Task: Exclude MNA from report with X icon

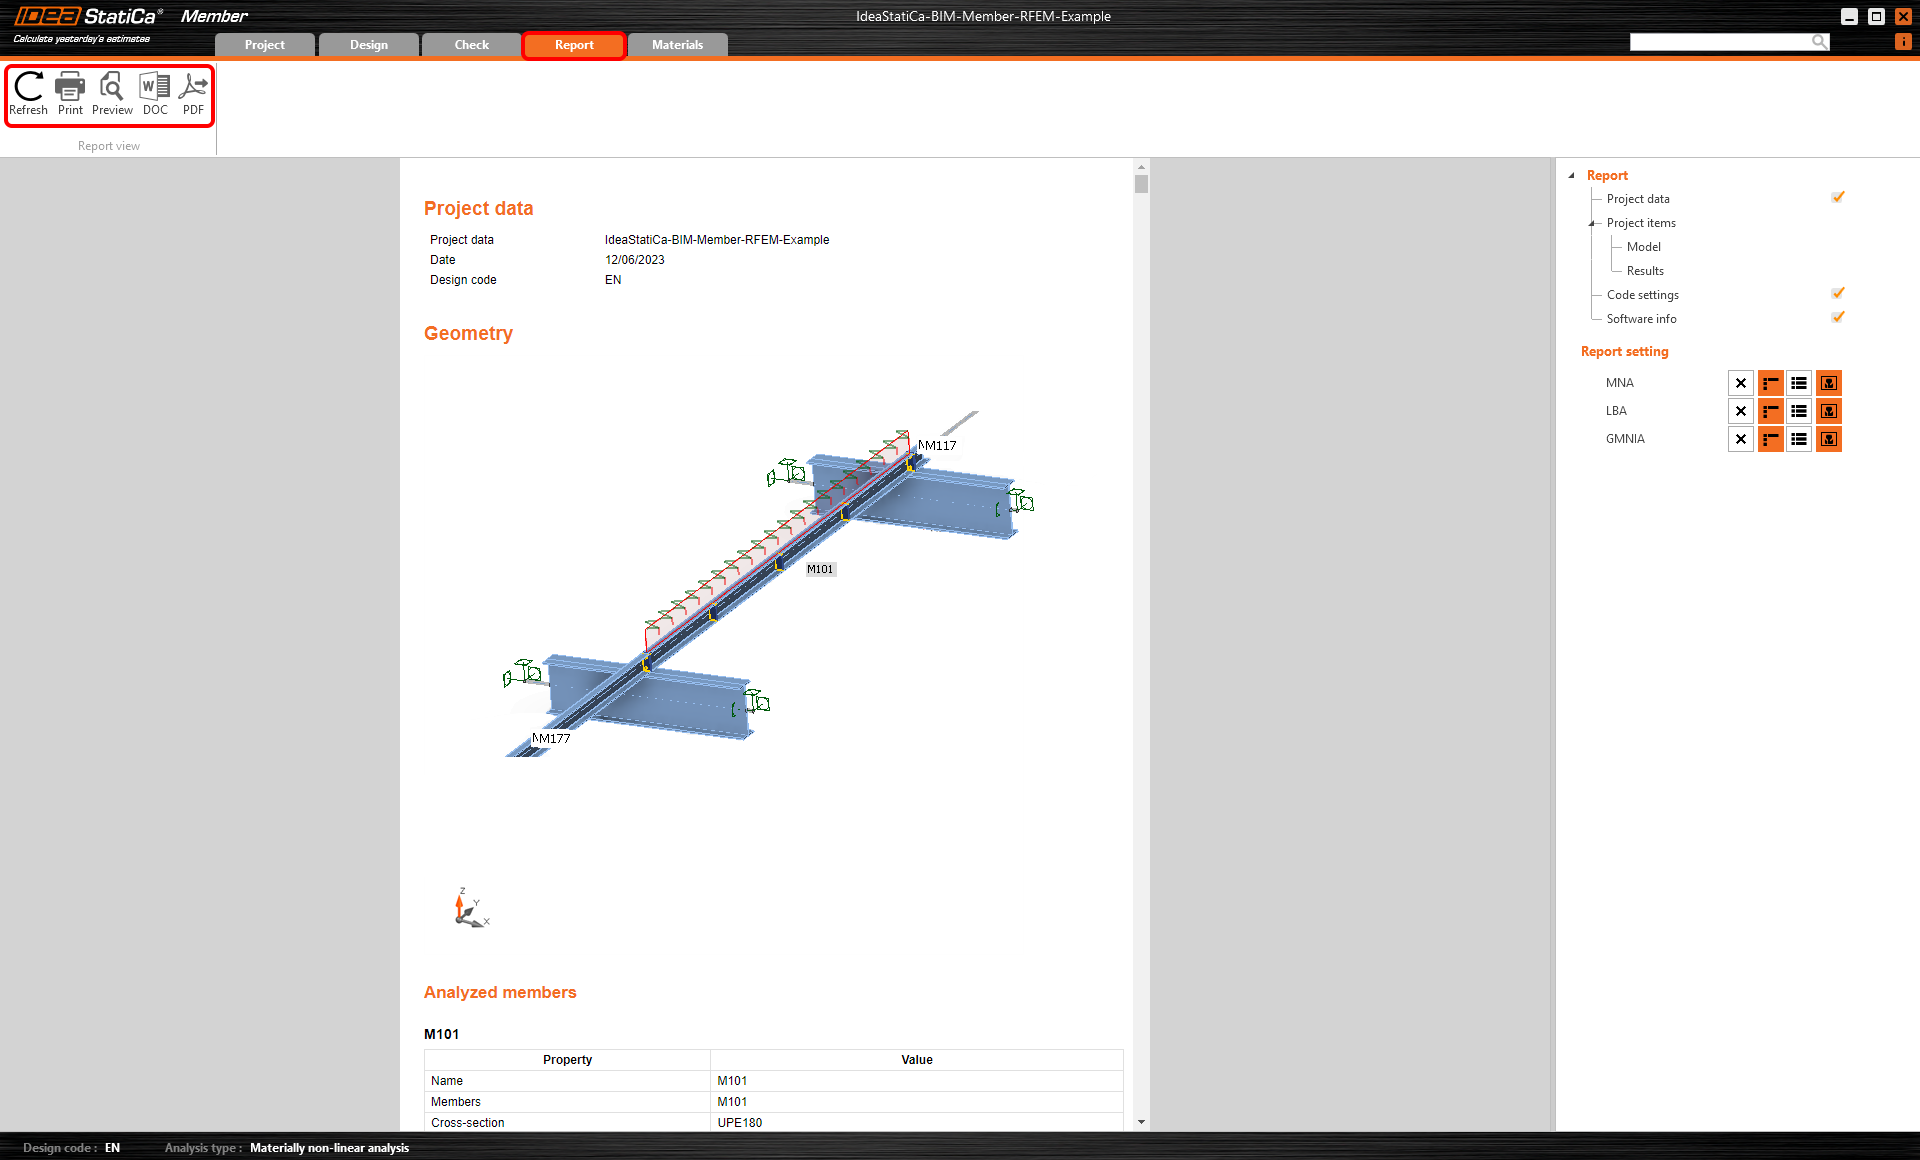Action: tap(1741, 383)
